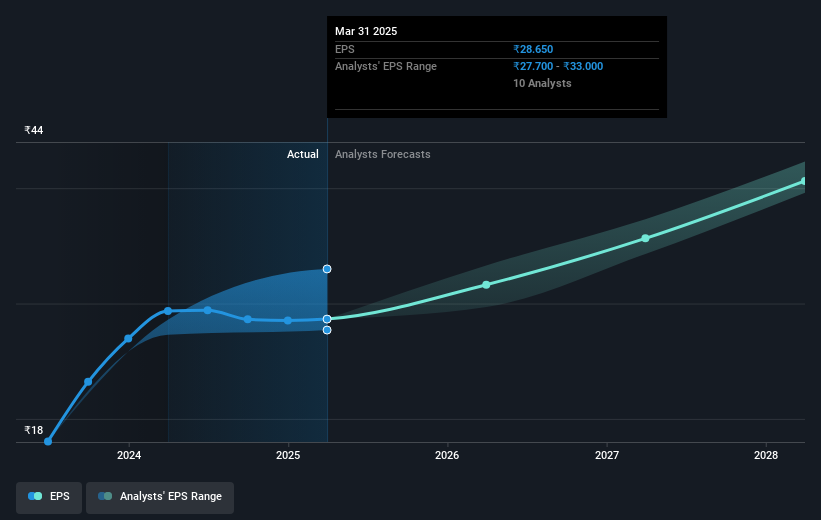
Task: Select the late-2023 EPS data point
Action: 88,382
